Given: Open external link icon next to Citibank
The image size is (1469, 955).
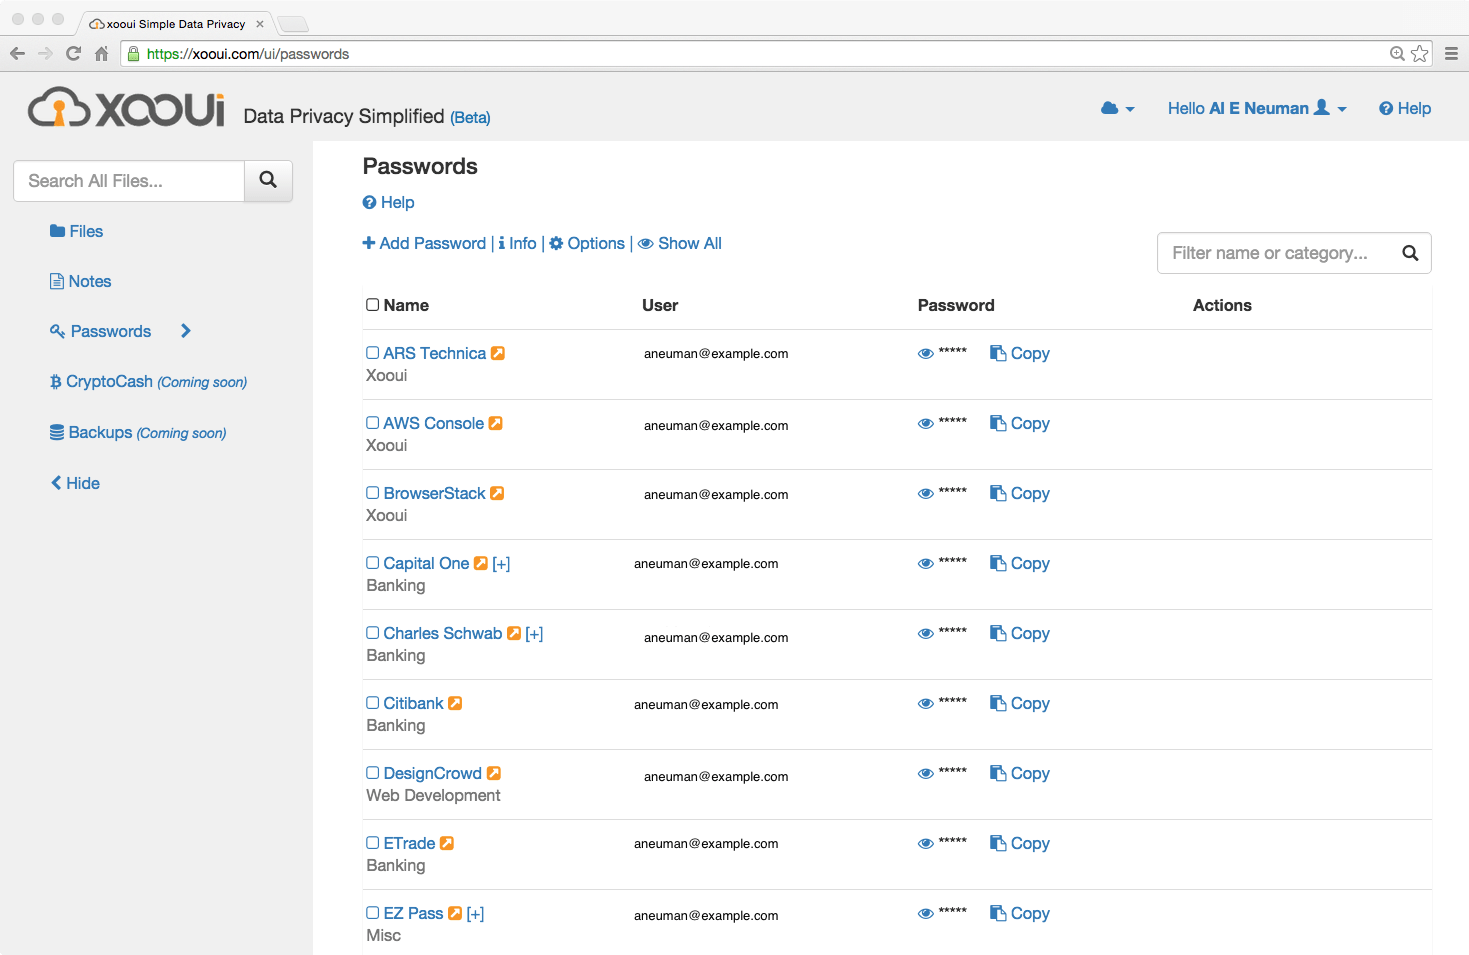Looking at the screenshot, I should [455, 703].
